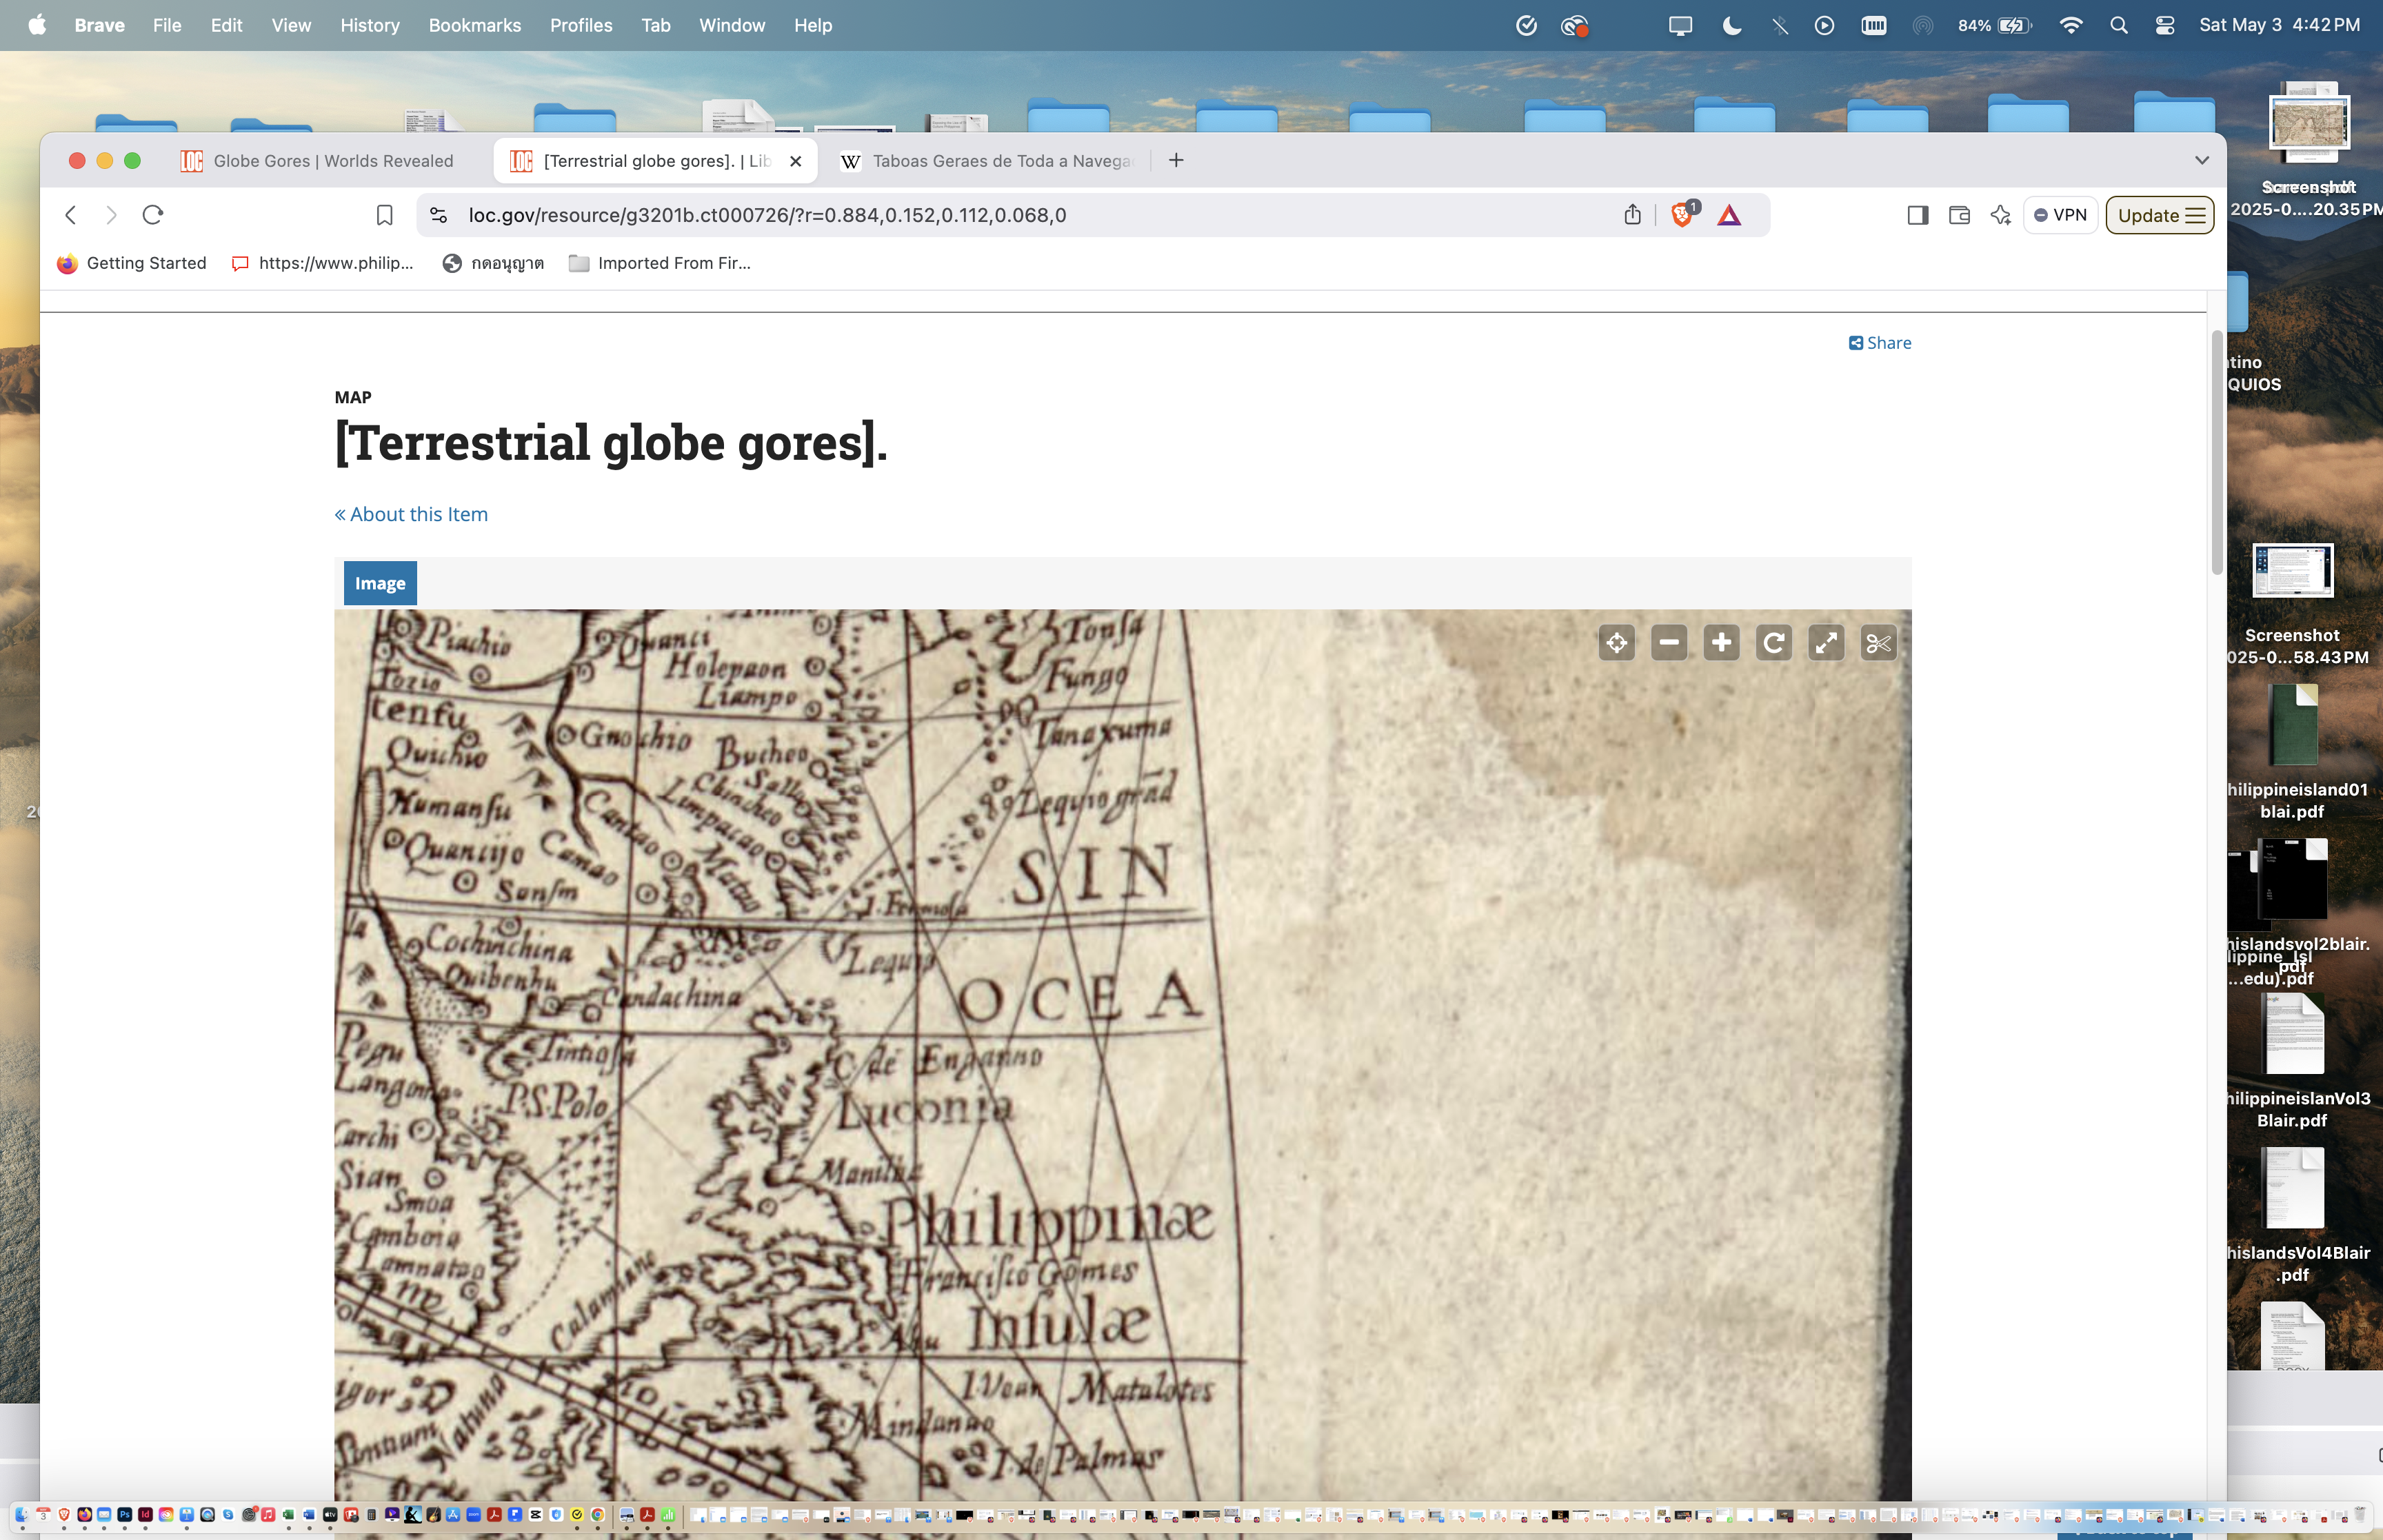Click the Bluetooth icon in menu bar

1779,25
